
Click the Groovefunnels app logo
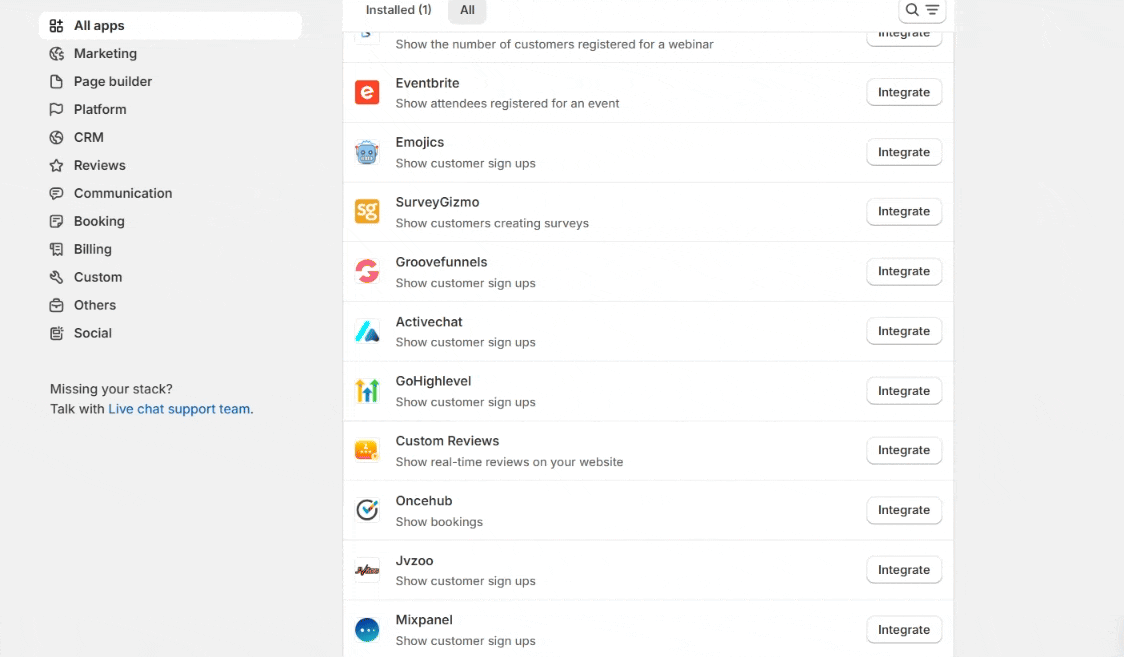click(367, 272)
